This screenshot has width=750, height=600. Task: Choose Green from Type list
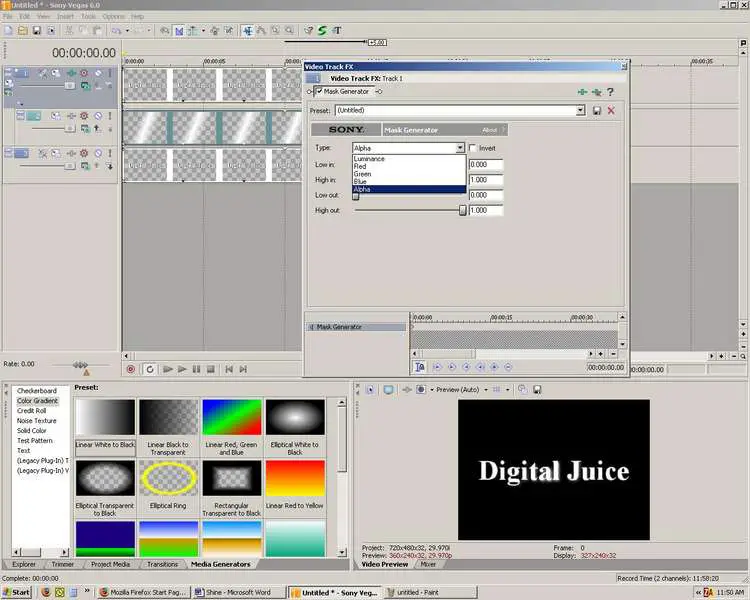pos(409,174)
